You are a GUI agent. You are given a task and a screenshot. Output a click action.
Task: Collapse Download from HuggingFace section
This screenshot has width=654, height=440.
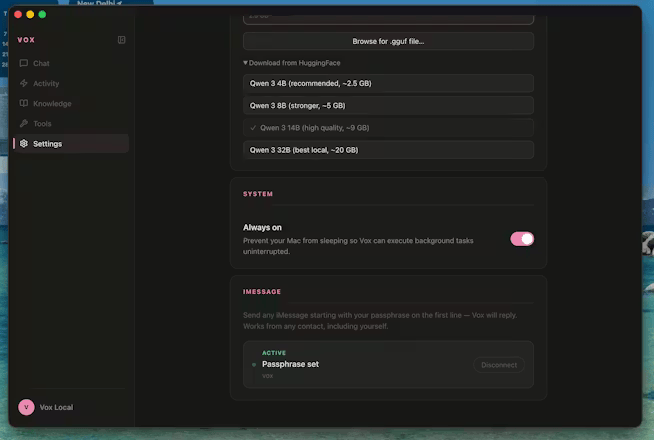[x=292, y=63]
